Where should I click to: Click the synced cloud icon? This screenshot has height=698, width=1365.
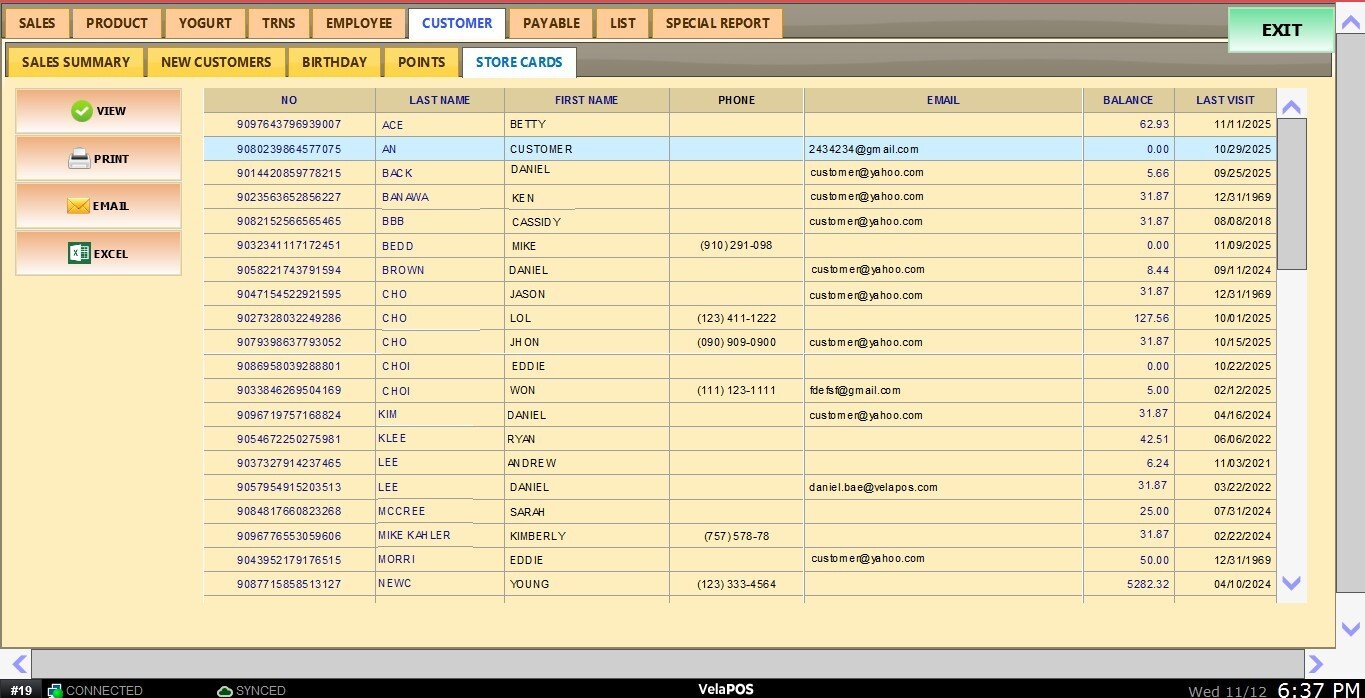tap(225, 690)
